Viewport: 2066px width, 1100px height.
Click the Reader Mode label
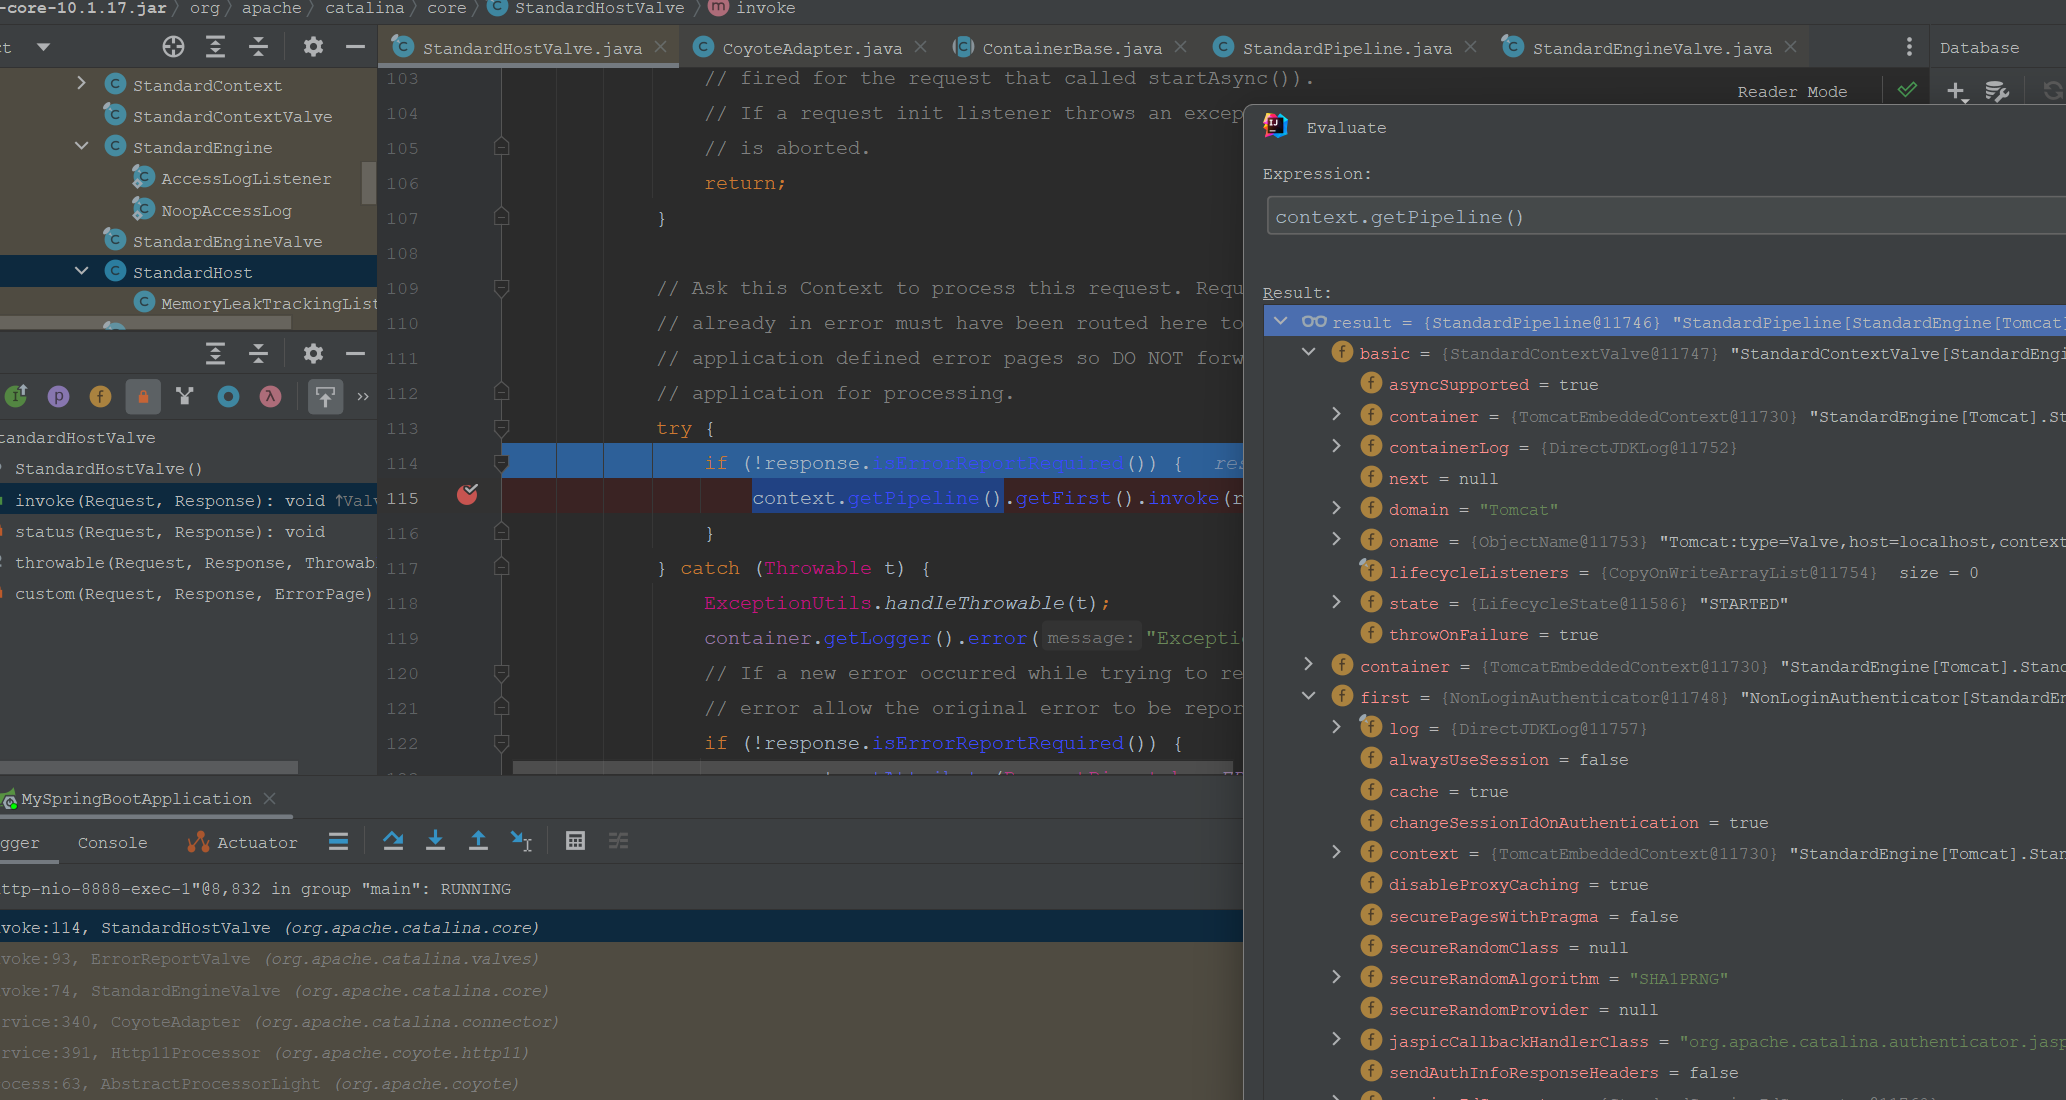1792,92
